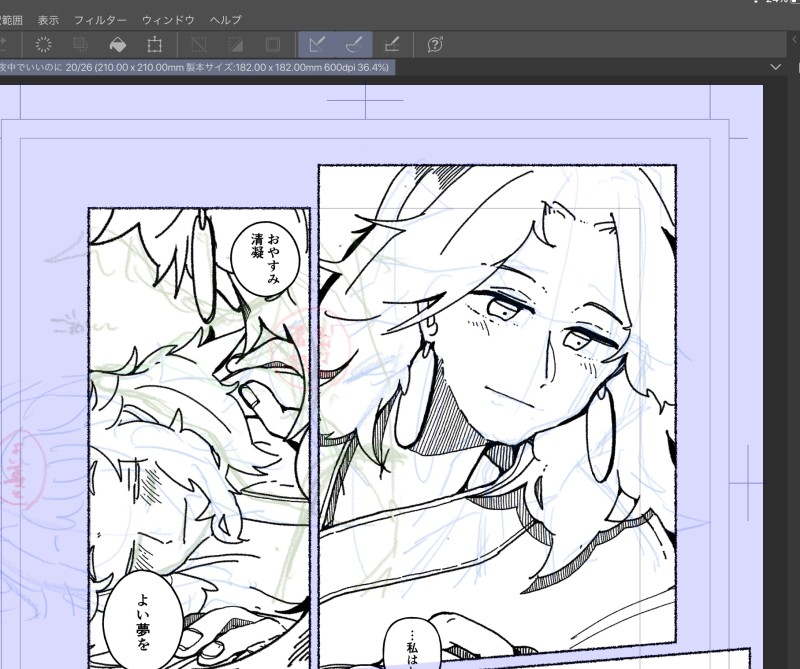Collapse the right palette dock arrow
This screenshot has width=800, height=669.
coord(795,39)
